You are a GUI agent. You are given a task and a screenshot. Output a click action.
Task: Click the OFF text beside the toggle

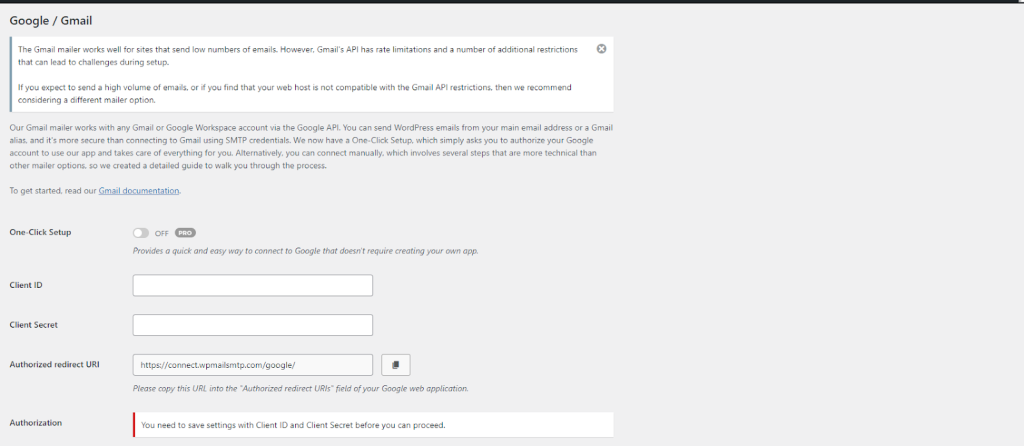coord(162,233)
